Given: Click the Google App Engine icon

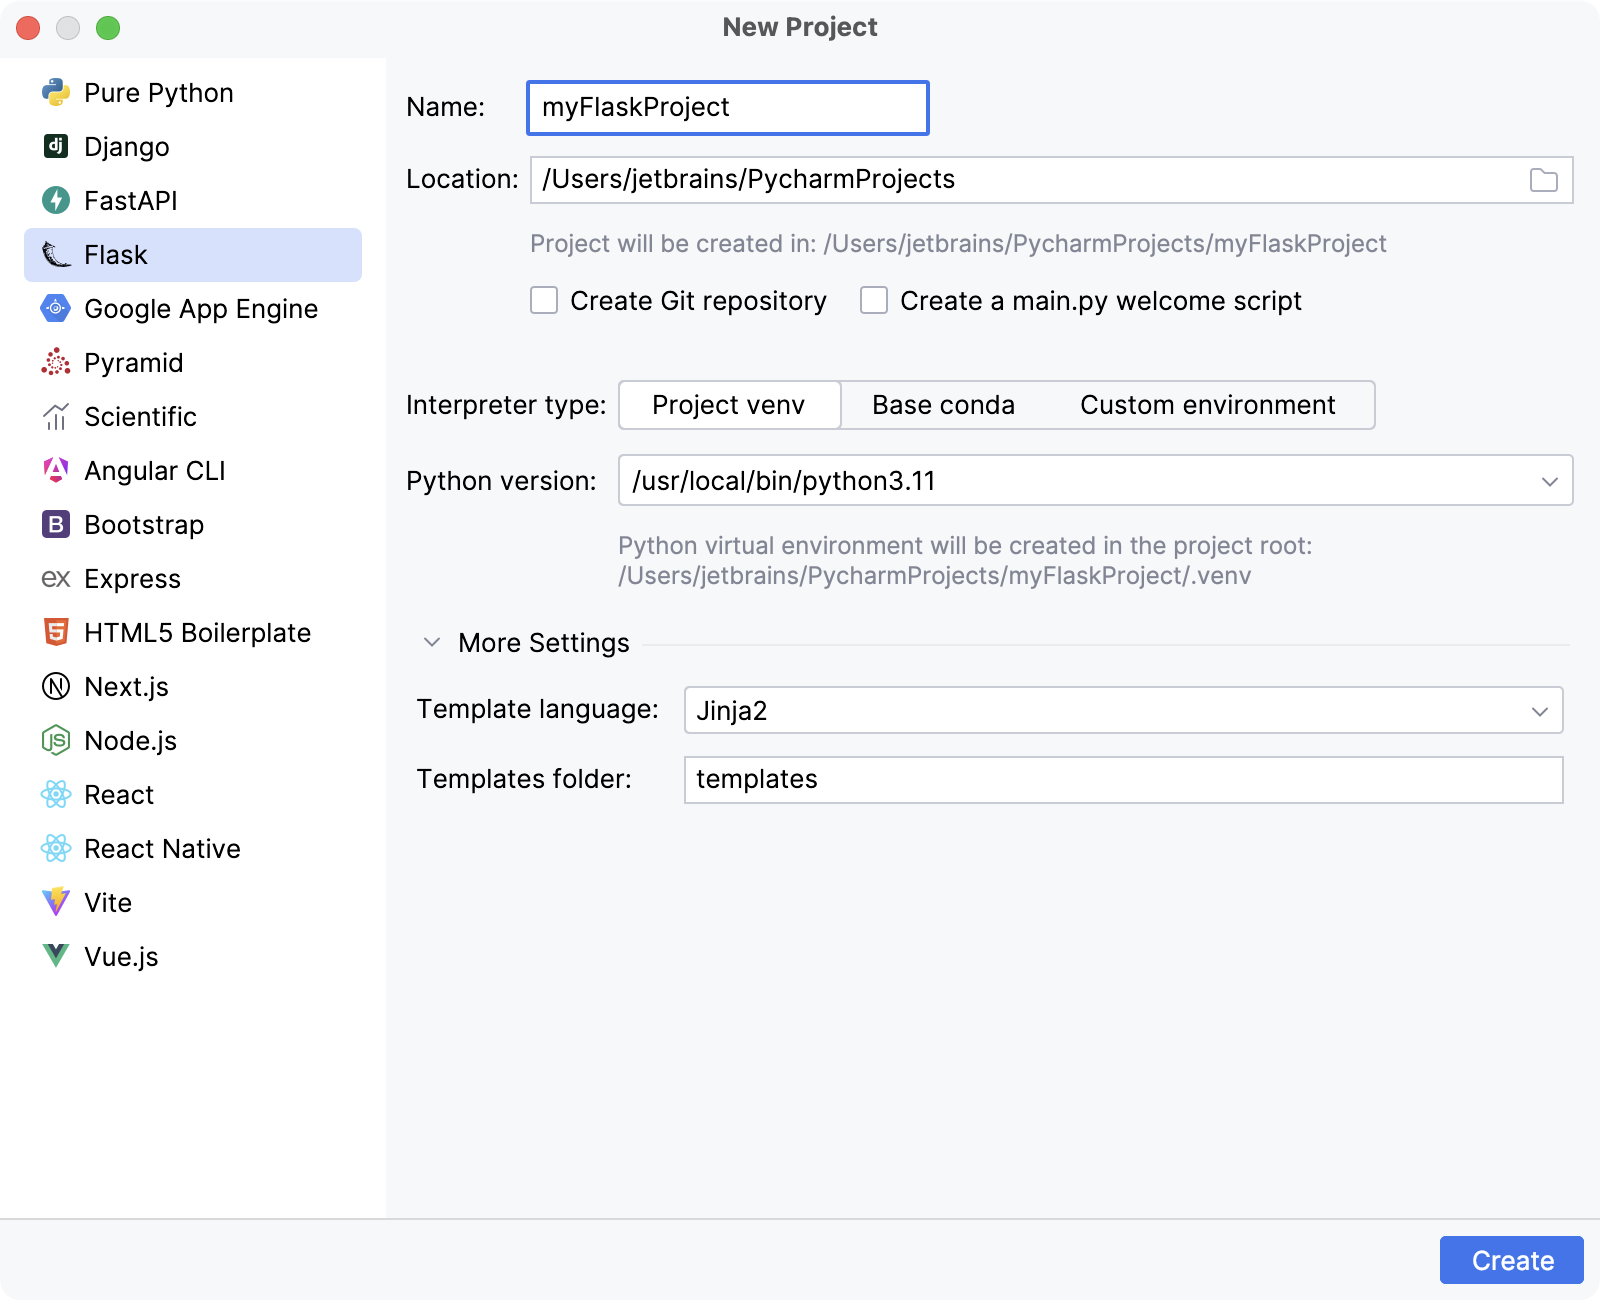Looking at the screenshot, I should tap(56, 309).
